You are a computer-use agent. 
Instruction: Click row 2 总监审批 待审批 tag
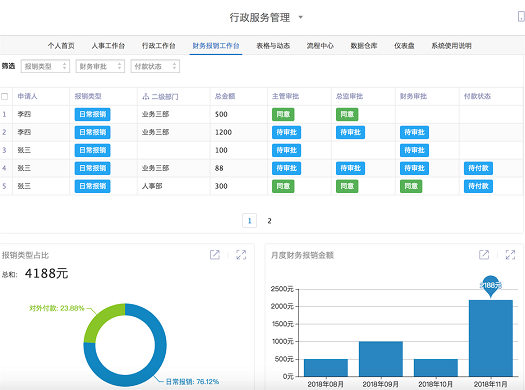click(x=351, y=132)
